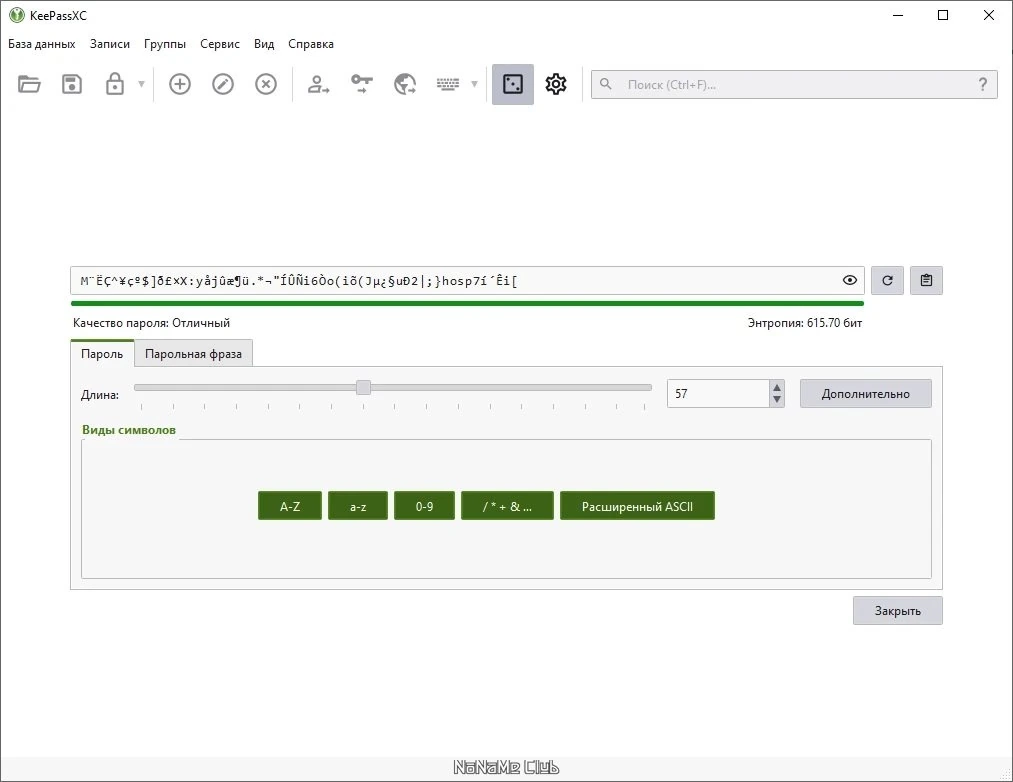This screenshot has height=782, width=1013.
Task: Toggle 0-9 digits characters
Action: coord(424,506)
